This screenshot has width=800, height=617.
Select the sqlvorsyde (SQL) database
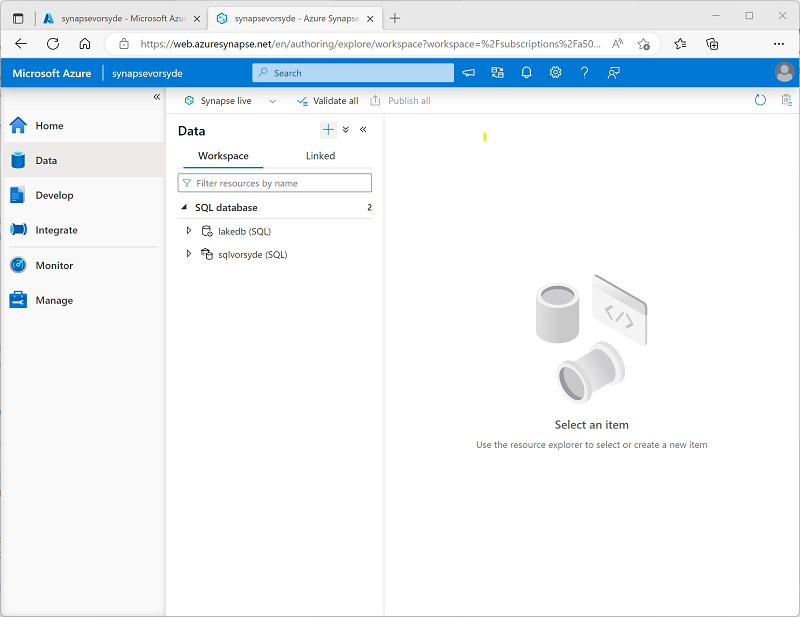[x=253, y=254]
